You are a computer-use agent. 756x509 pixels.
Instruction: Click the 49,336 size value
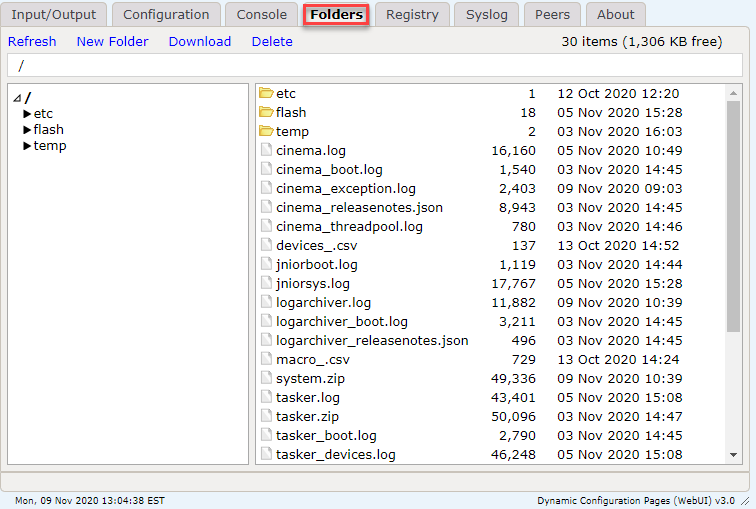click(513, 378)
